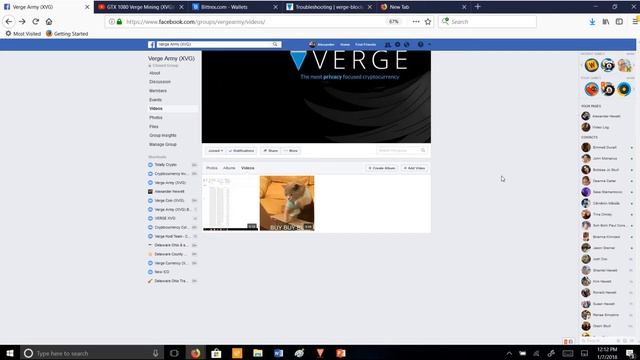Open Totally Crypto shortcut group
The width and height of the screenshot is (640, 360).
tap(165, 165)
